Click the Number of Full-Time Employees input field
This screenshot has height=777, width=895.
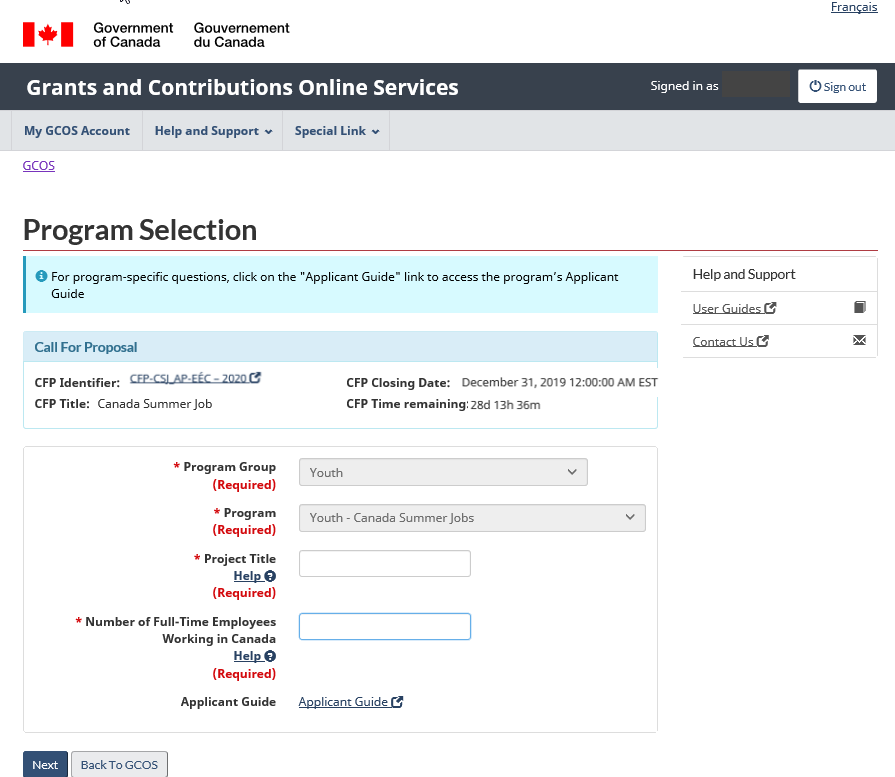384,627
